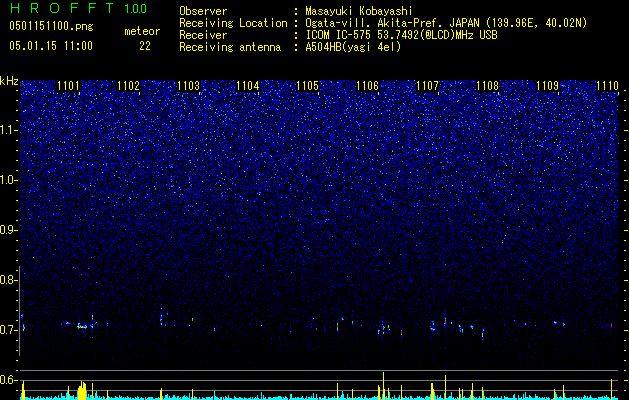Click the 0.7 kHz axis label
The image size is (629, 400).
9,330
